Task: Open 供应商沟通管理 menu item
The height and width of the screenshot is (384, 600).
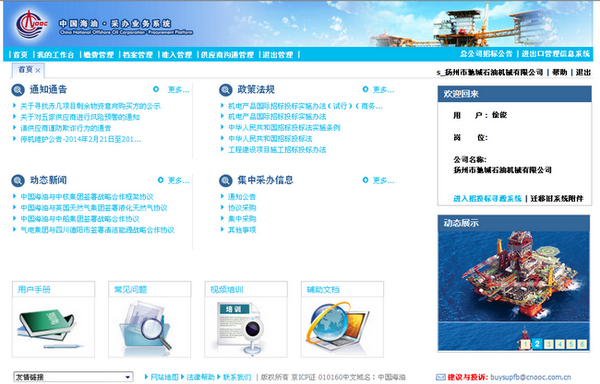Action: coord(227,55)
